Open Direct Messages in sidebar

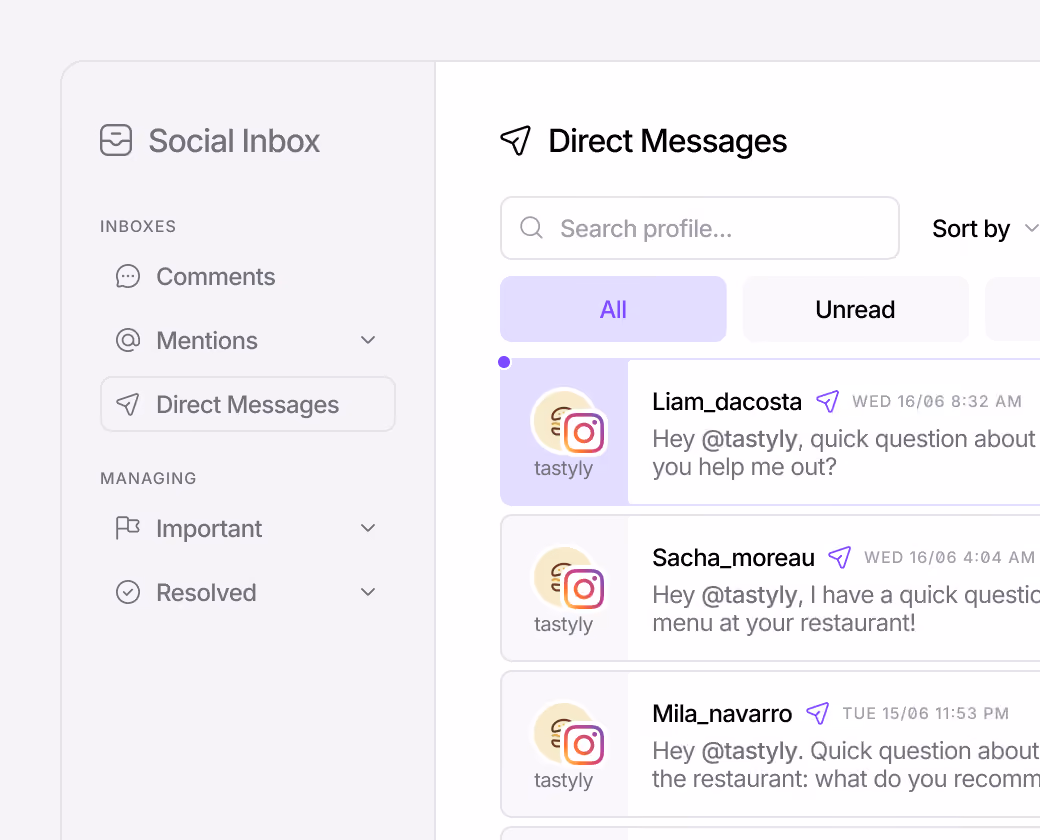pyautogui.click(x=248, y=404)
